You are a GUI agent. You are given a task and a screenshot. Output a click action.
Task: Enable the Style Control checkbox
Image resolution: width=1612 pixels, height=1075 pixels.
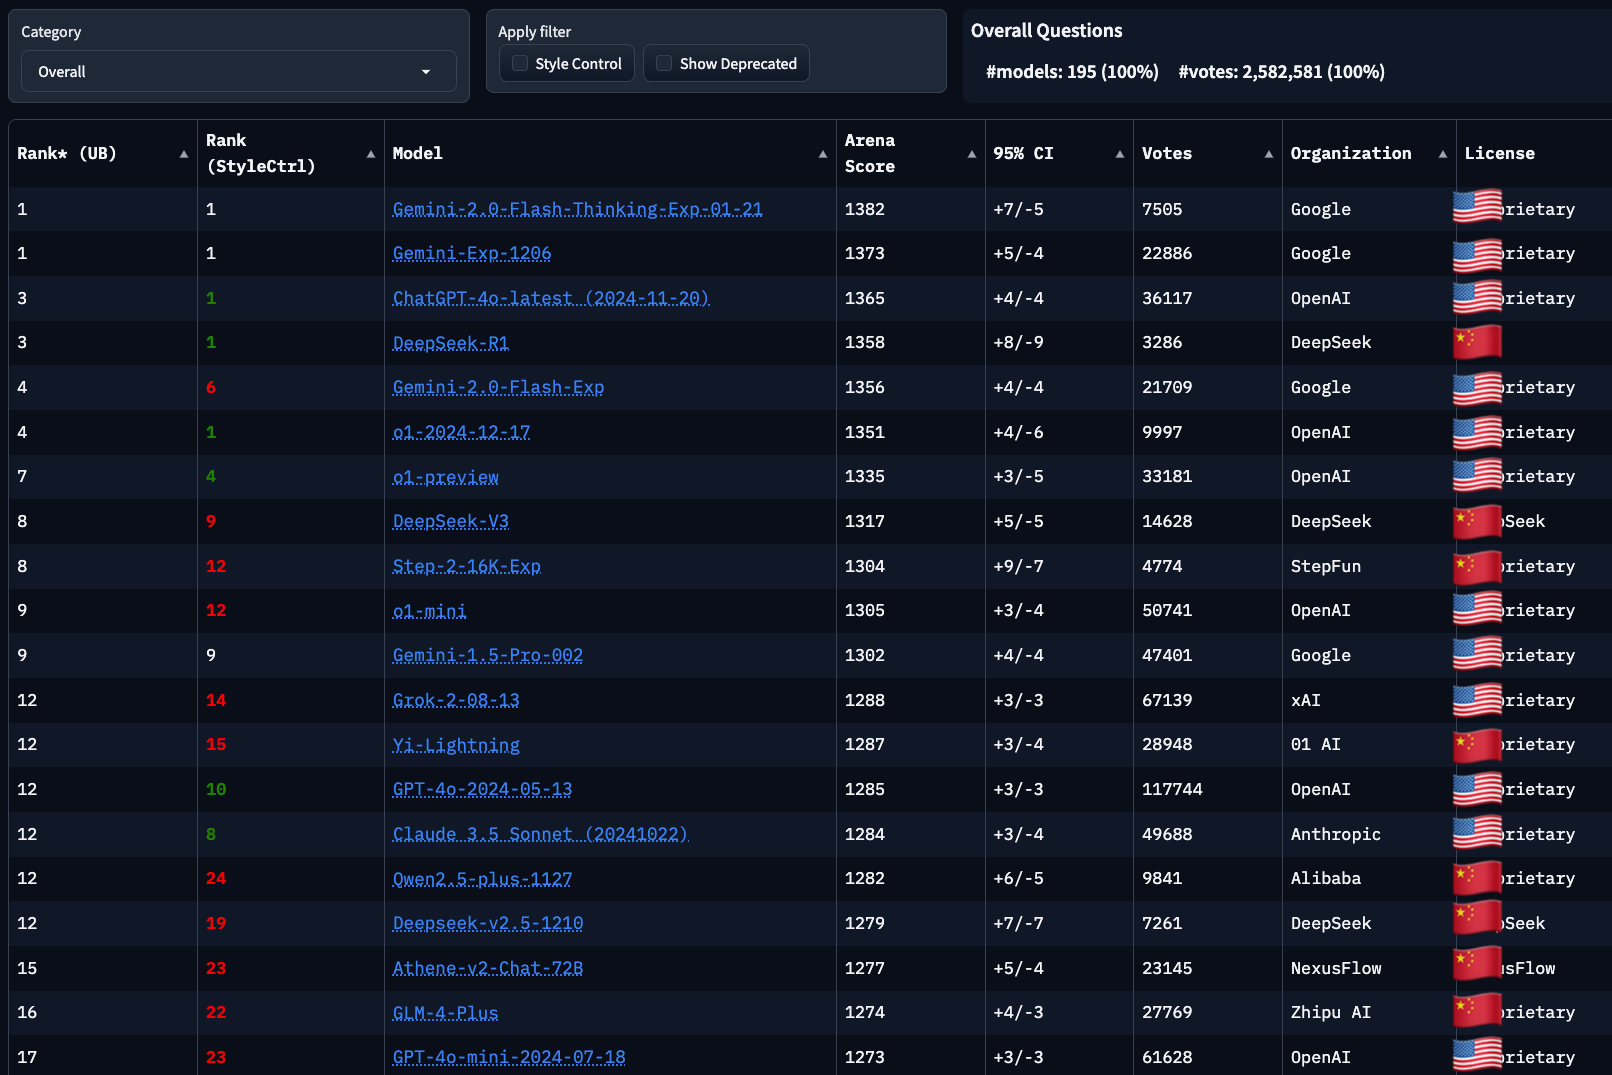tap(520, 64)
